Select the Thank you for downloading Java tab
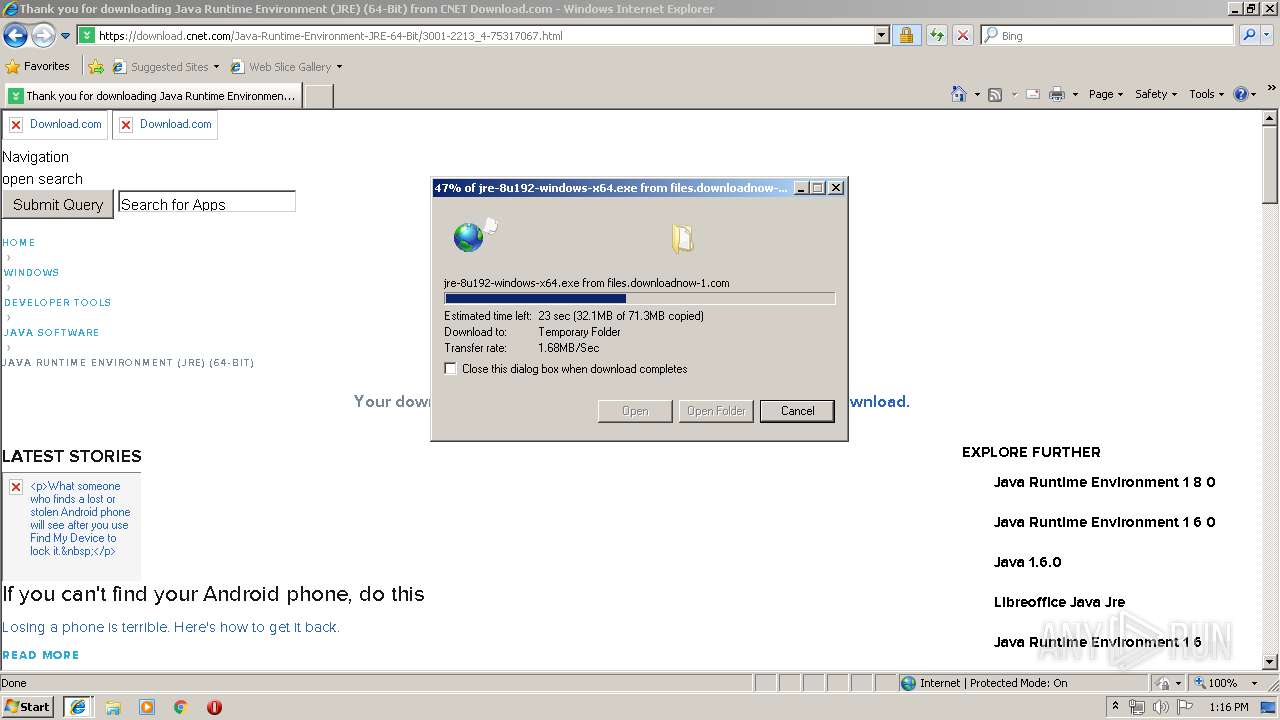Screen dimensions: 1280x720 [x=154, y=96]
